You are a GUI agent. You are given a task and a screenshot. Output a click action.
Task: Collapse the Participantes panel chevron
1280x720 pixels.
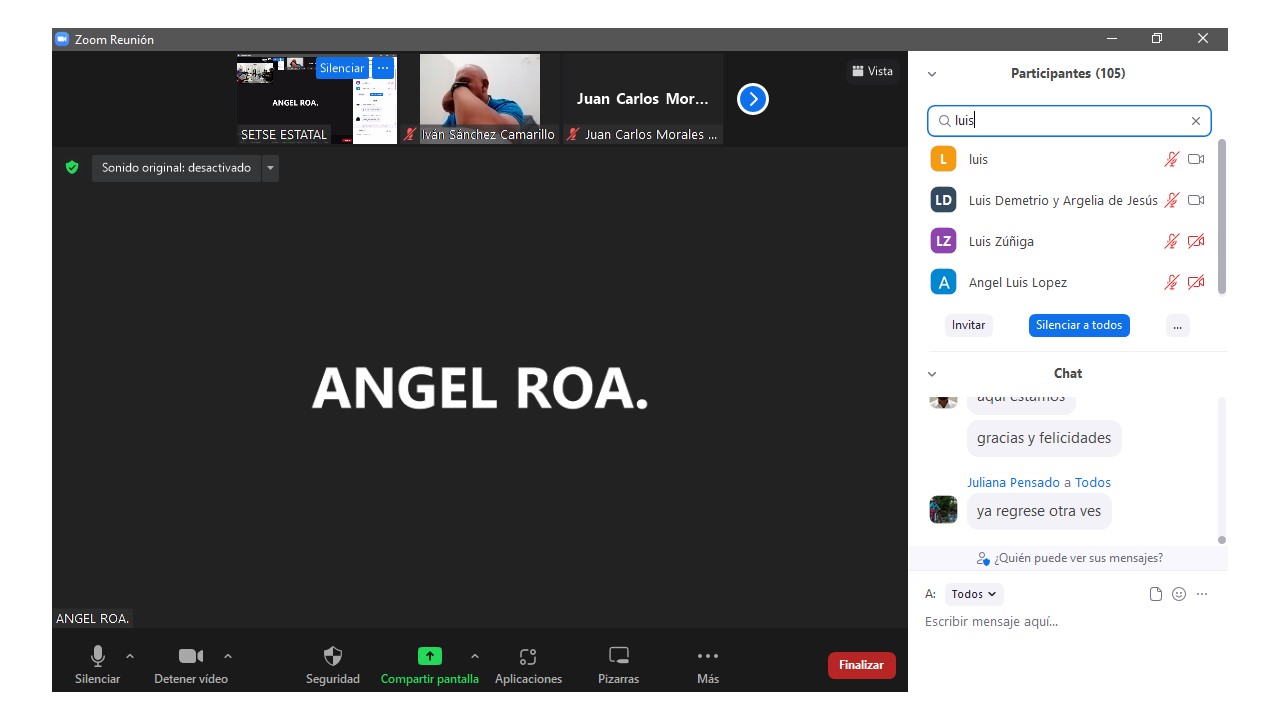click(x=932, y=74)
